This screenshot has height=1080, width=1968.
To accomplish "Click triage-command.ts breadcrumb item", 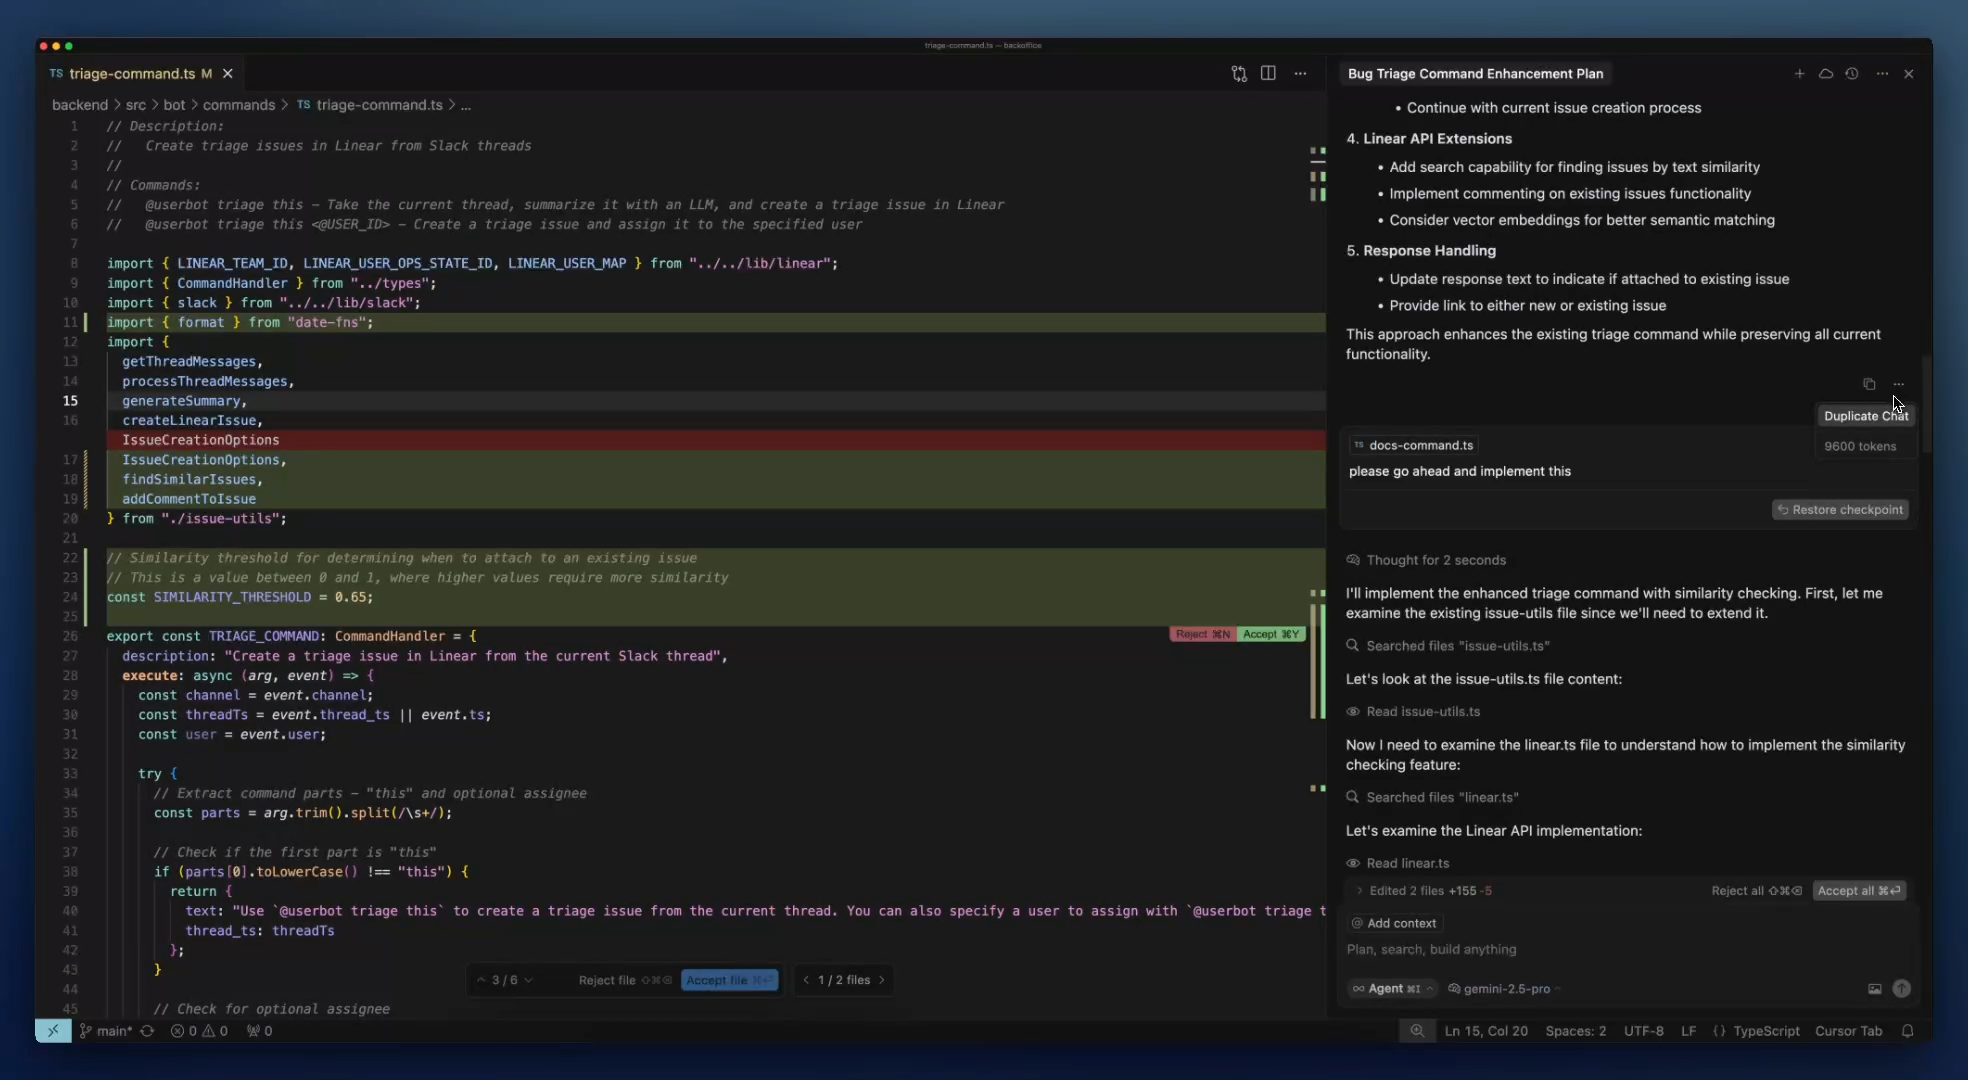I will tap(370, 105).
